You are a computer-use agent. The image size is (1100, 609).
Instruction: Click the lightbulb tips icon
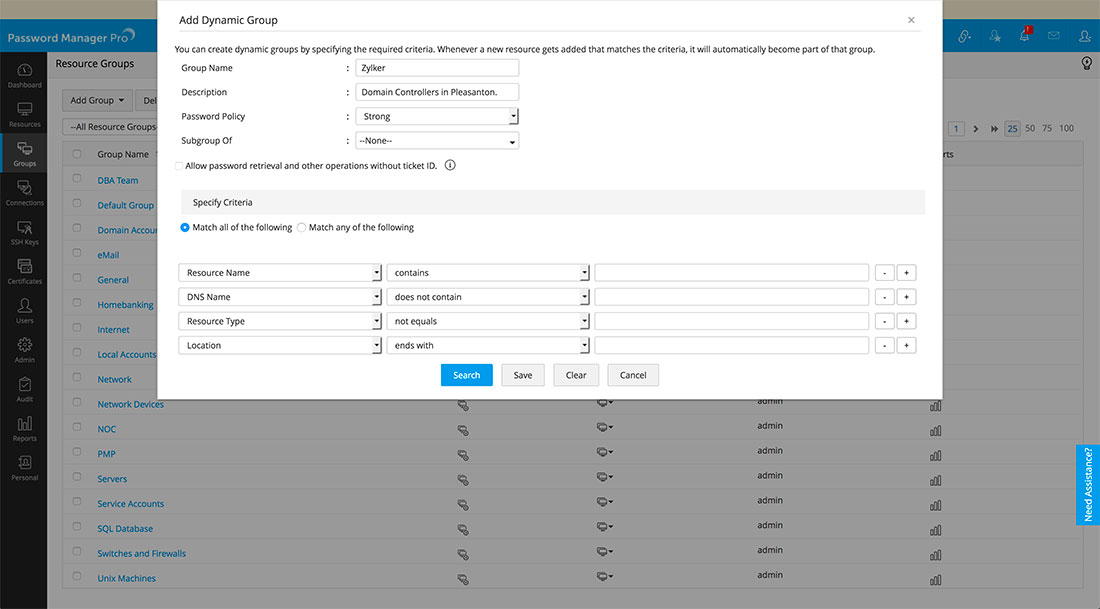[x=1086, y=63]
